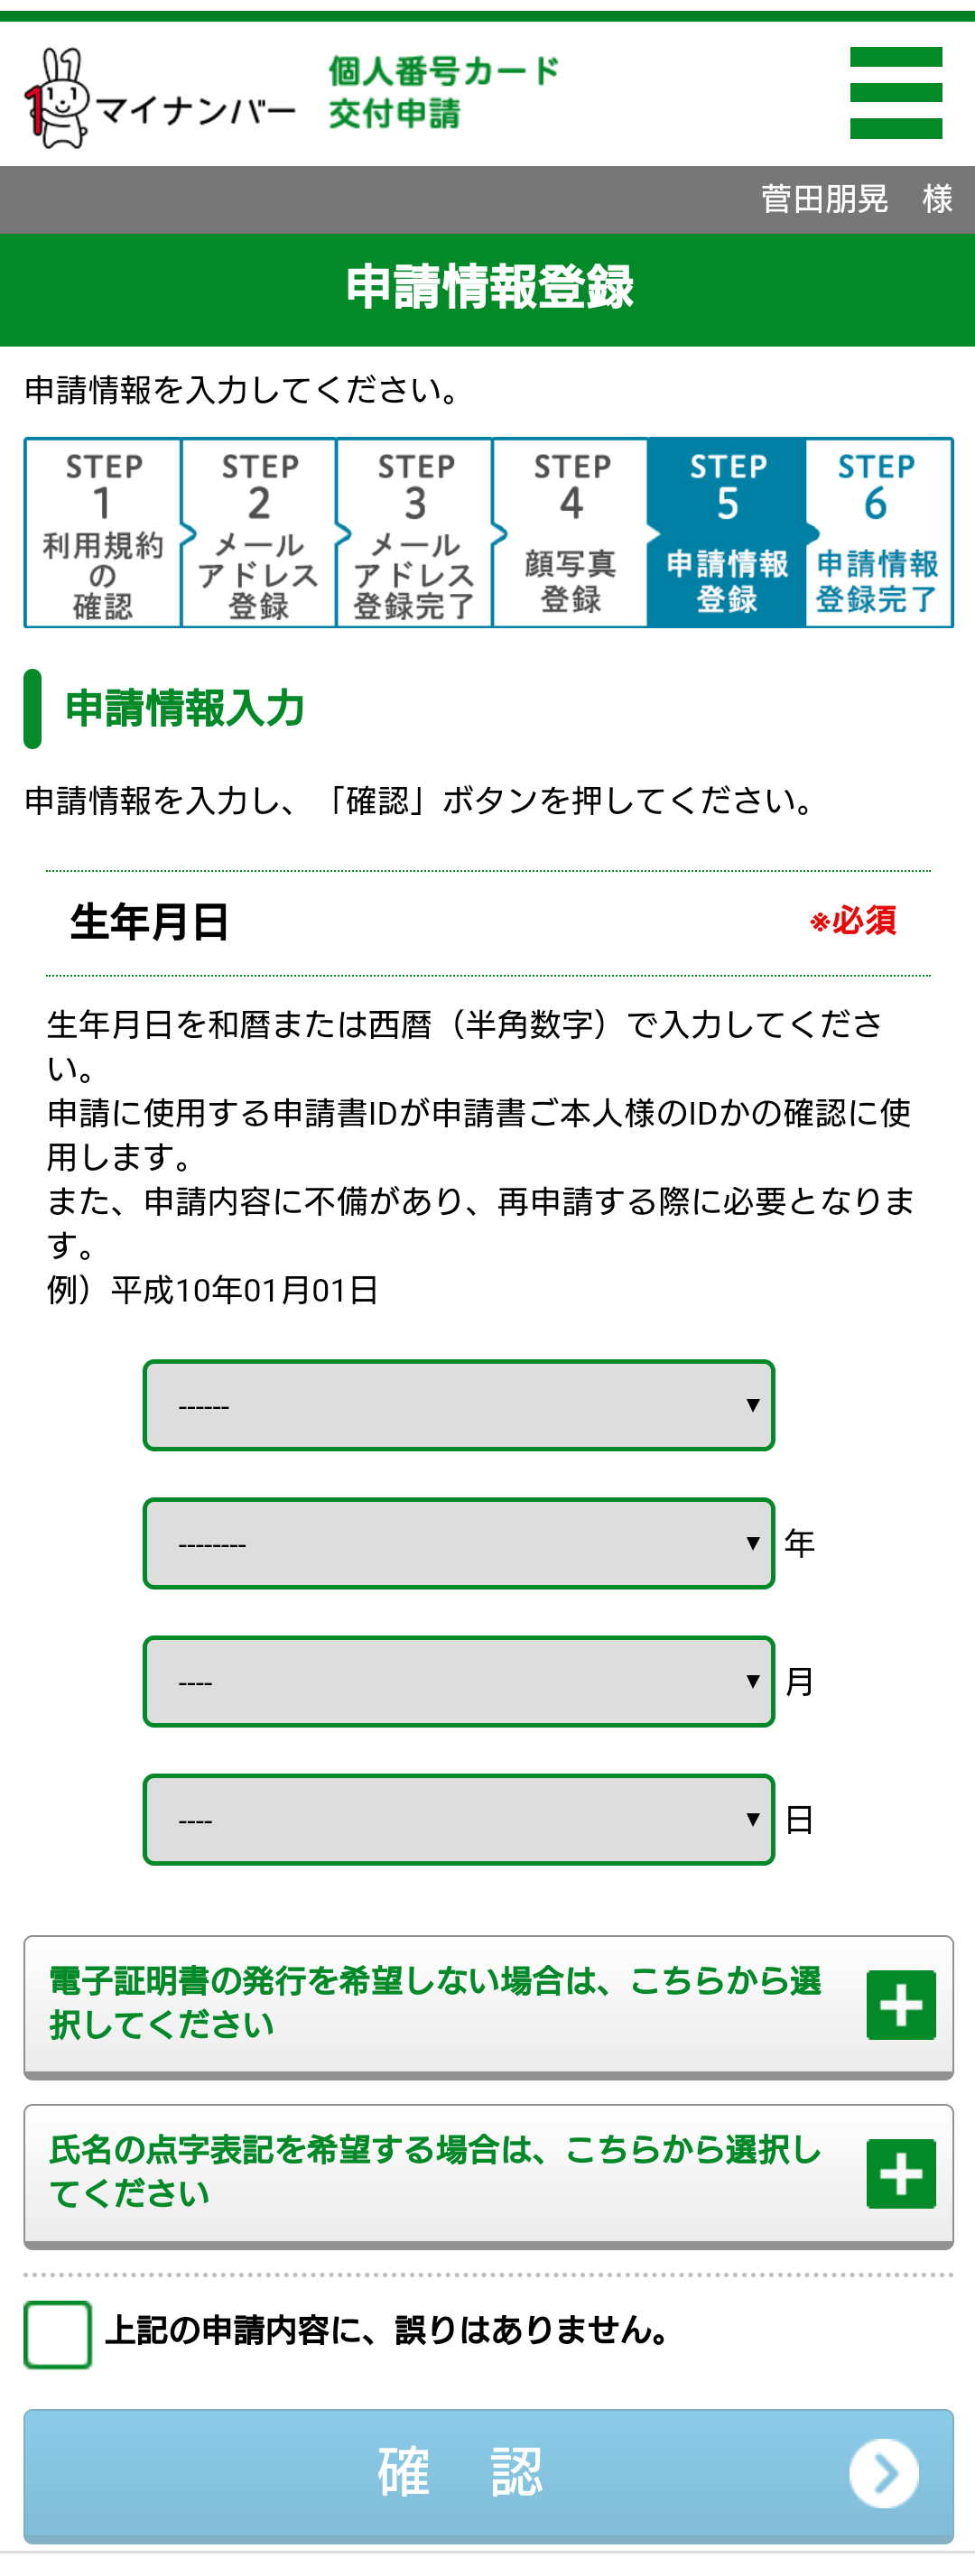
Task: Open the era selection dropdown
Action: click(459, 1405)
